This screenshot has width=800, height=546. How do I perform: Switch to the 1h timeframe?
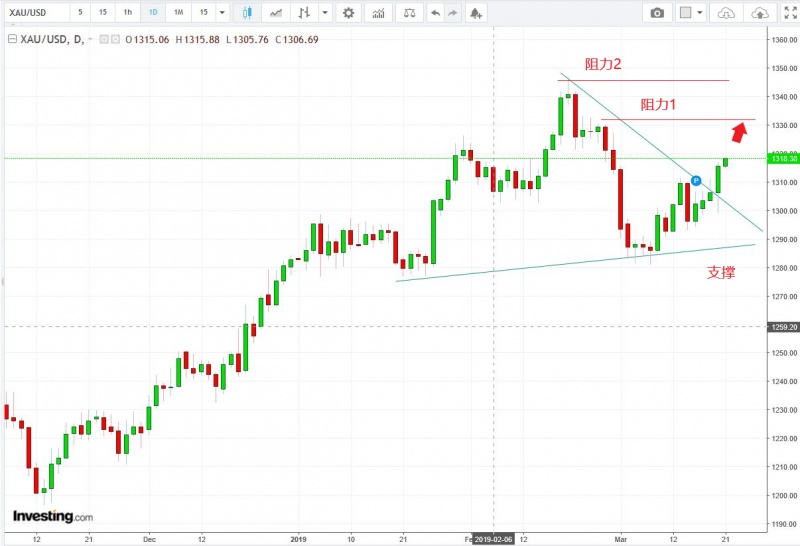(127, 13)
